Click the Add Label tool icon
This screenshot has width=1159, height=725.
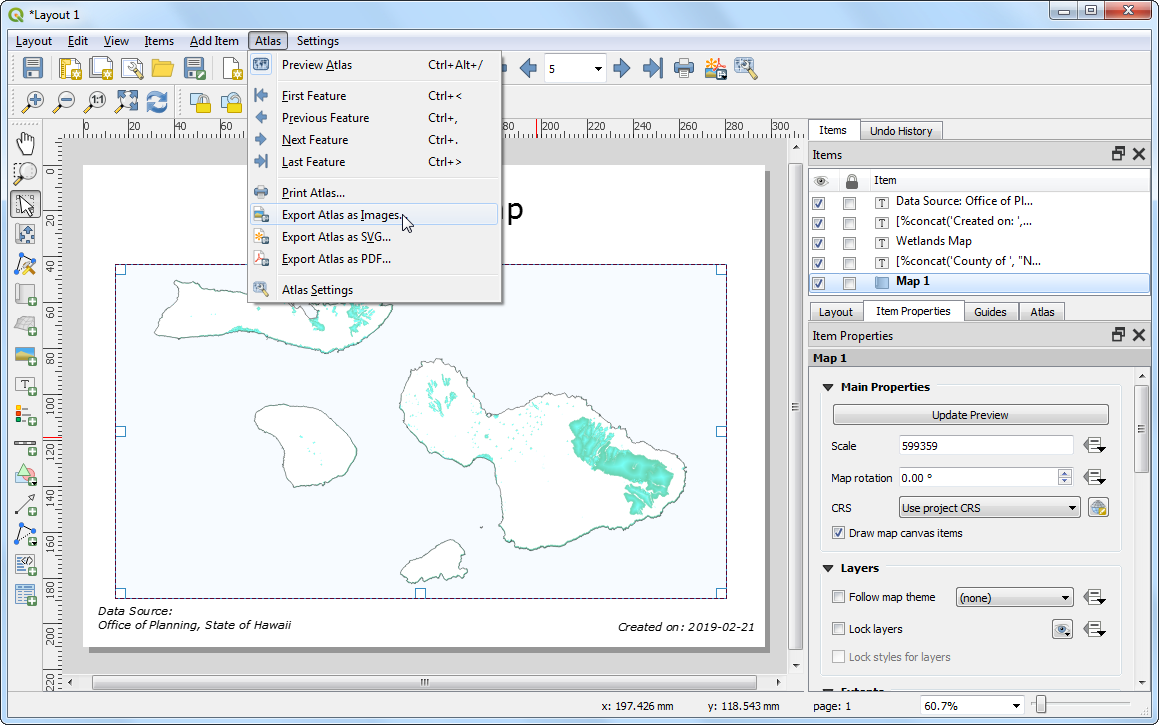(26, 385)
